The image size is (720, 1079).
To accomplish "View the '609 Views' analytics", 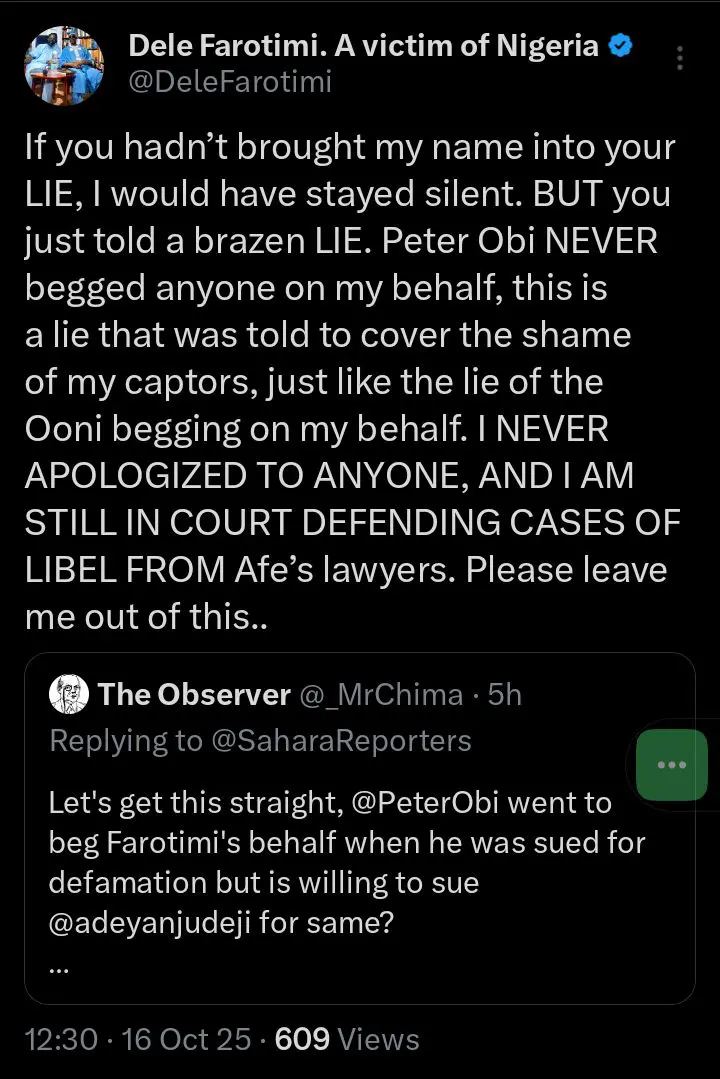I will [346, 1039].
